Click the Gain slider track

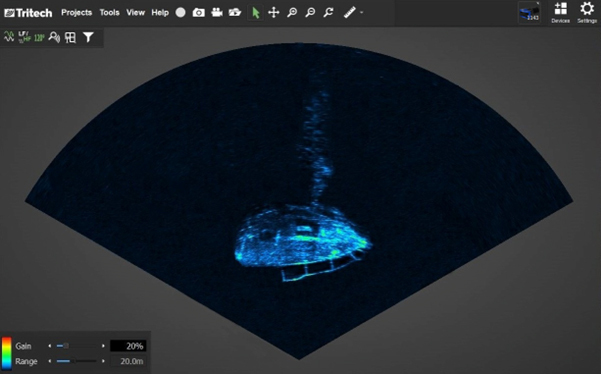click(76, 346)
